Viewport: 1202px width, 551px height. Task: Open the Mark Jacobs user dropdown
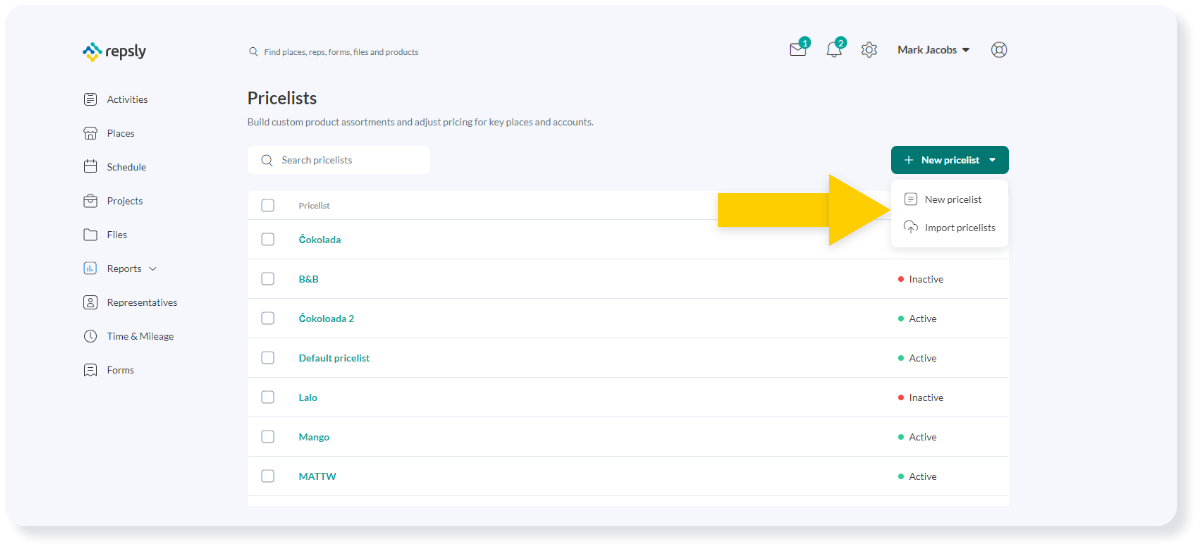[x=933, y=50]
